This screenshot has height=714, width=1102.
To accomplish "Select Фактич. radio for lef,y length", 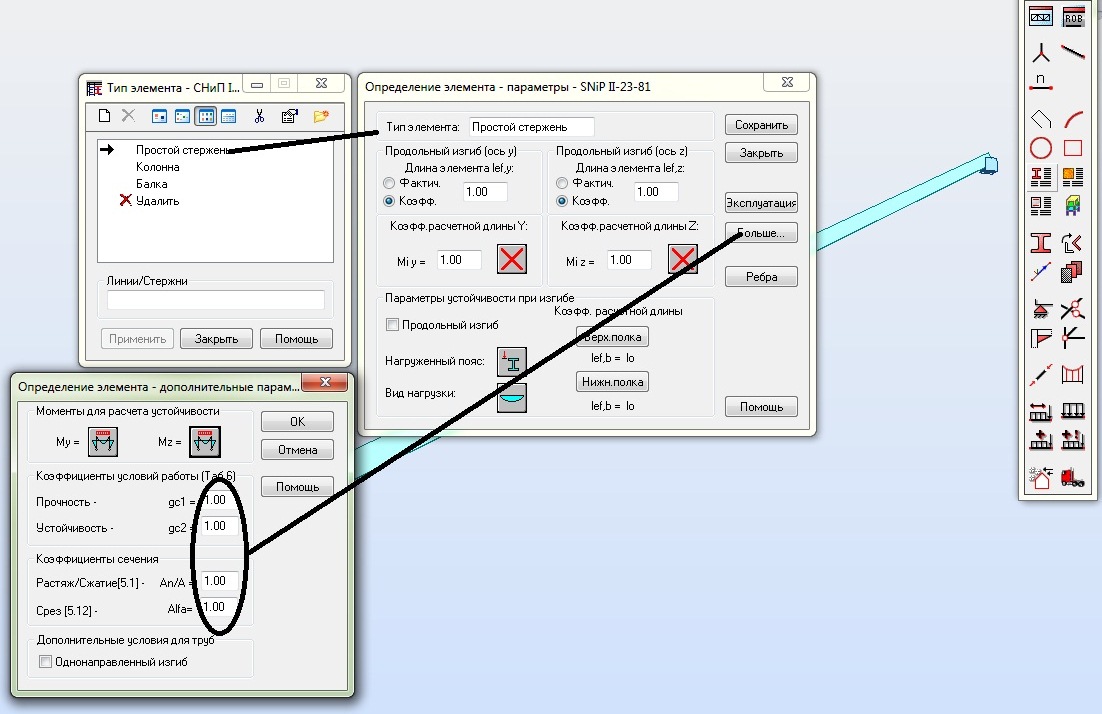I will pos(389,183).
